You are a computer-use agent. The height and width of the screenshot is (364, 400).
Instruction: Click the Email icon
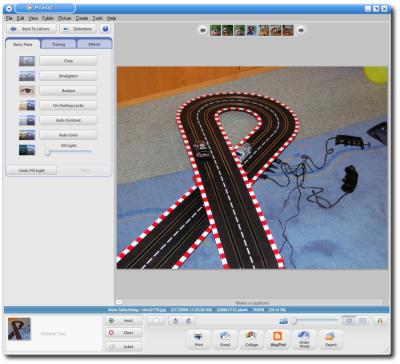click(x=225, y=339)
